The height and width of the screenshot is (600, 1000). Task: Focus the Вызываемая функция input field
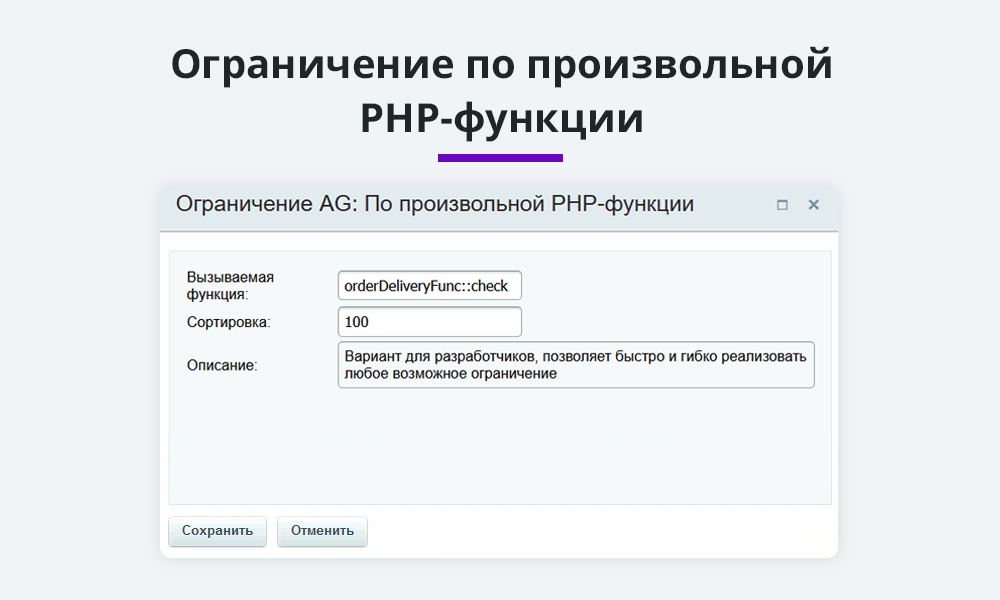pyautogui.click(x=429, y=286)
